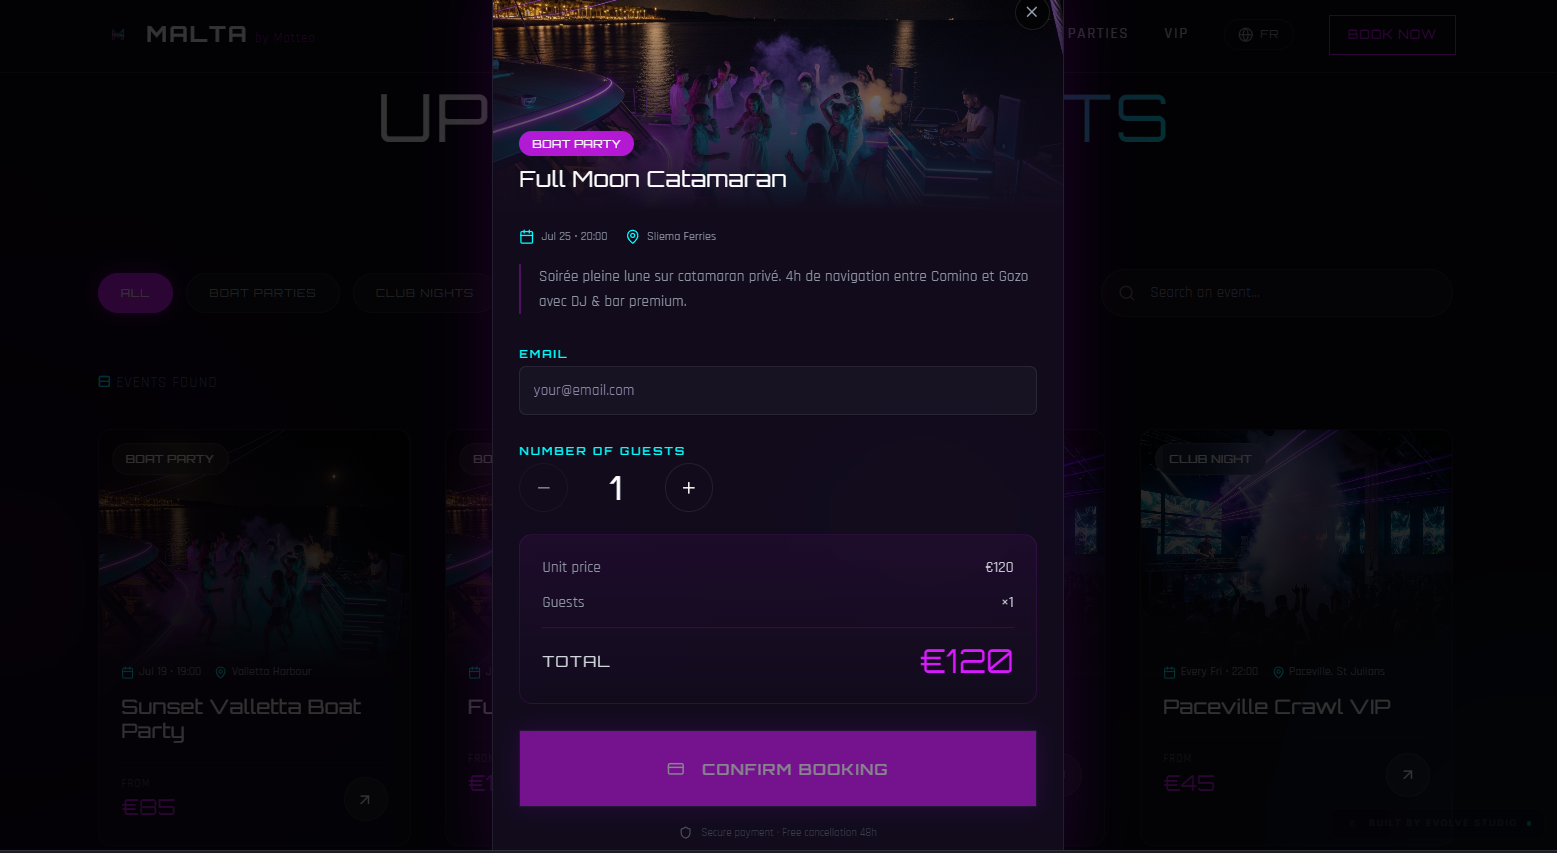Click the Boat Party tag badge in the modal
Screen dimensions: 1557x853
[576, 144]
